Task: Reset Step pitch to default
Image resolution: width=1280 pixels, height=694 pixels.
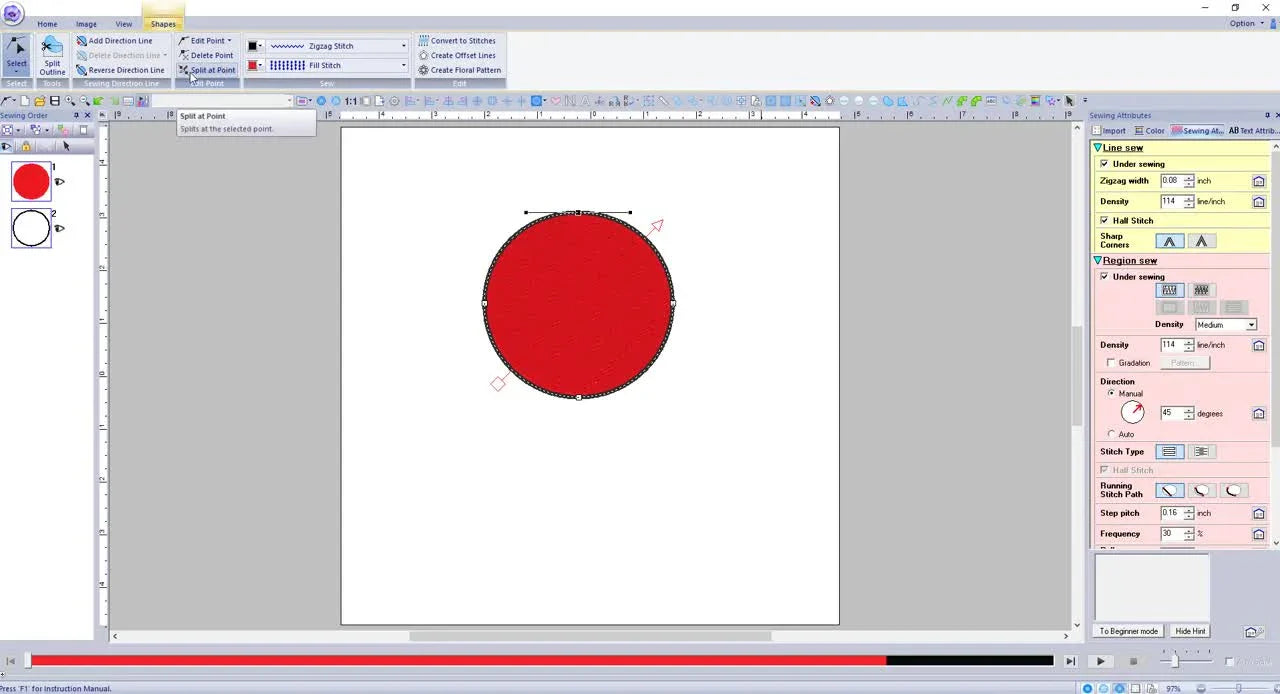Action: point(1259,513)
